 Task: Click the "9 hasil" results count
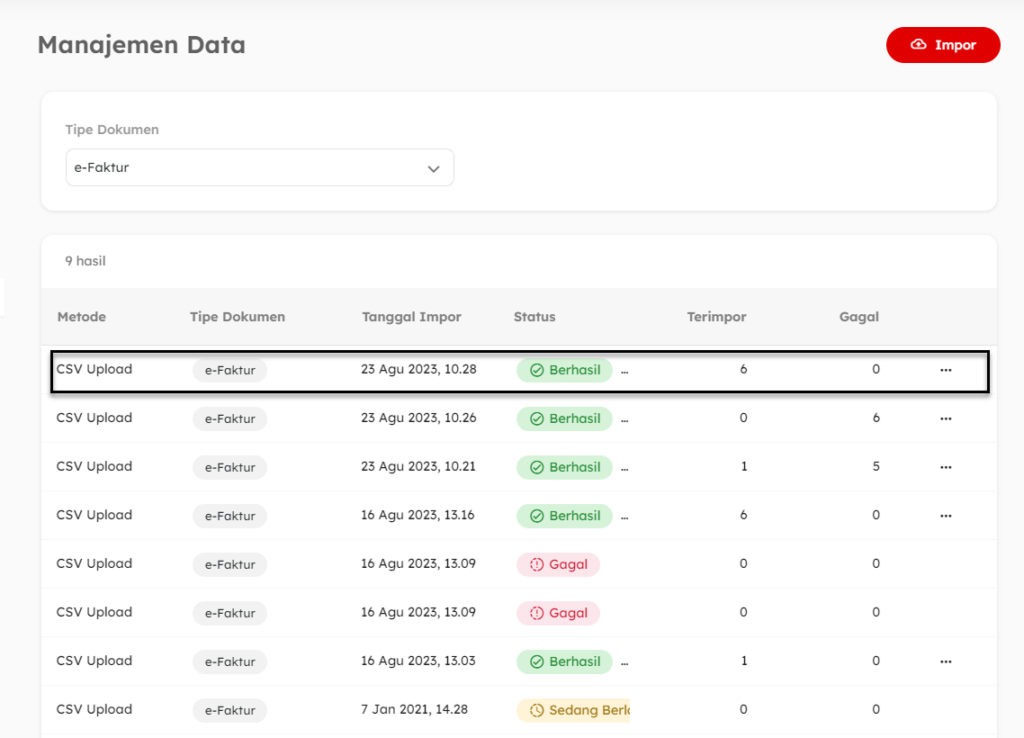coord(86,261)
